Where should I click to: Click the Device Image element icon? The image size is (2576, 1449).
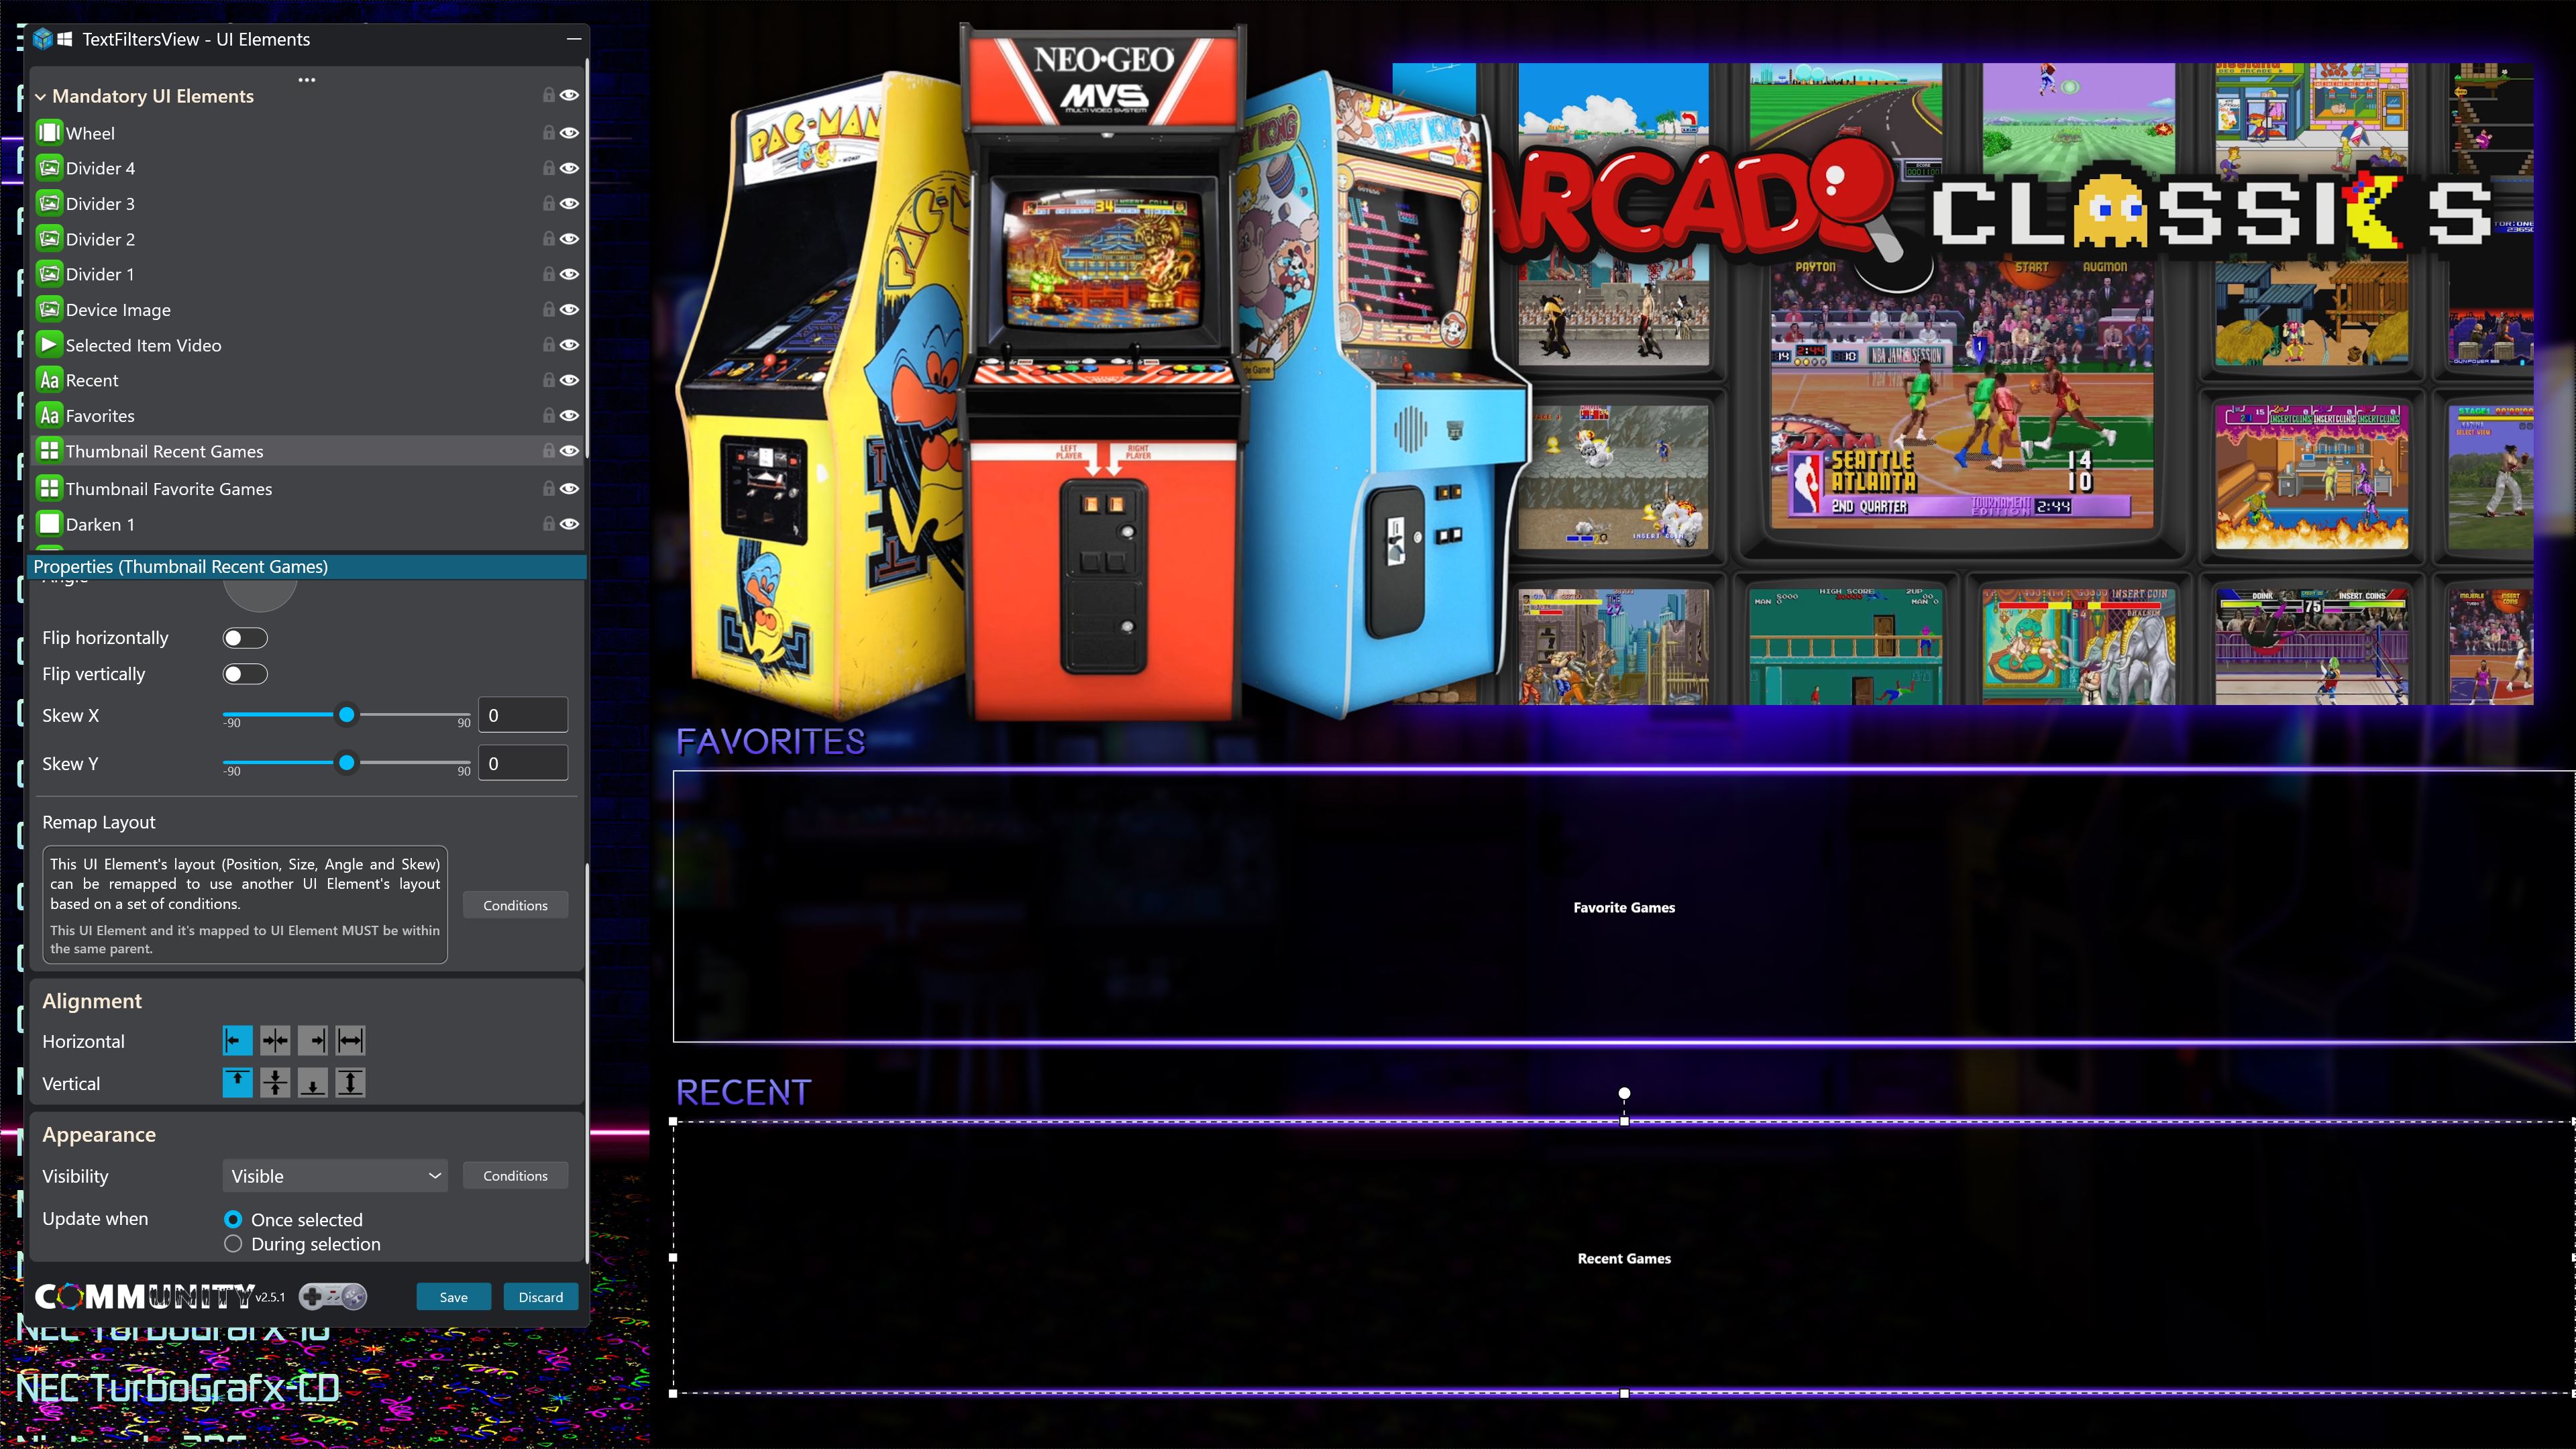click(x=49, y=309)
